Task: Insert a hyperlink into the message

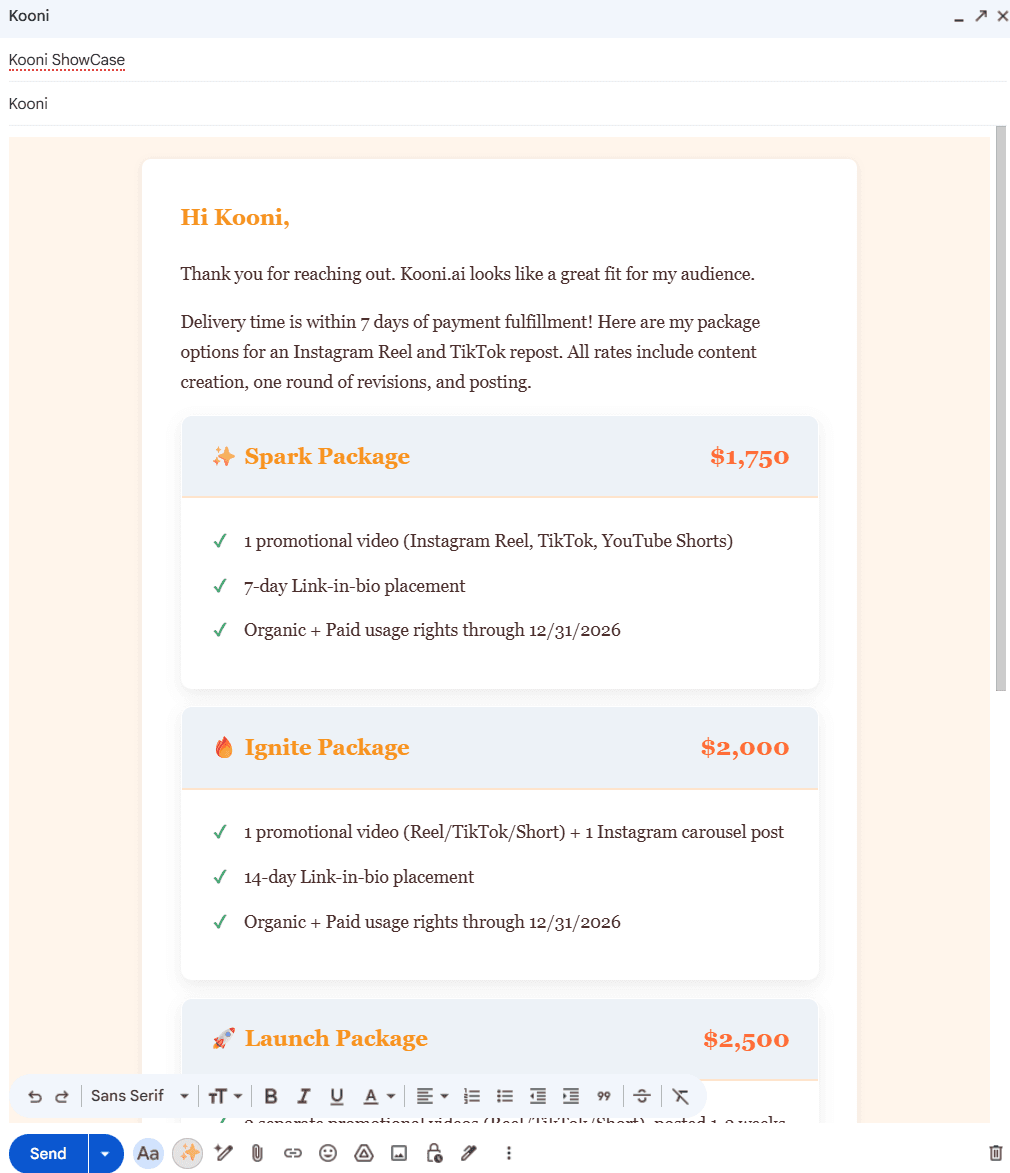Action: pos(293,1153)
